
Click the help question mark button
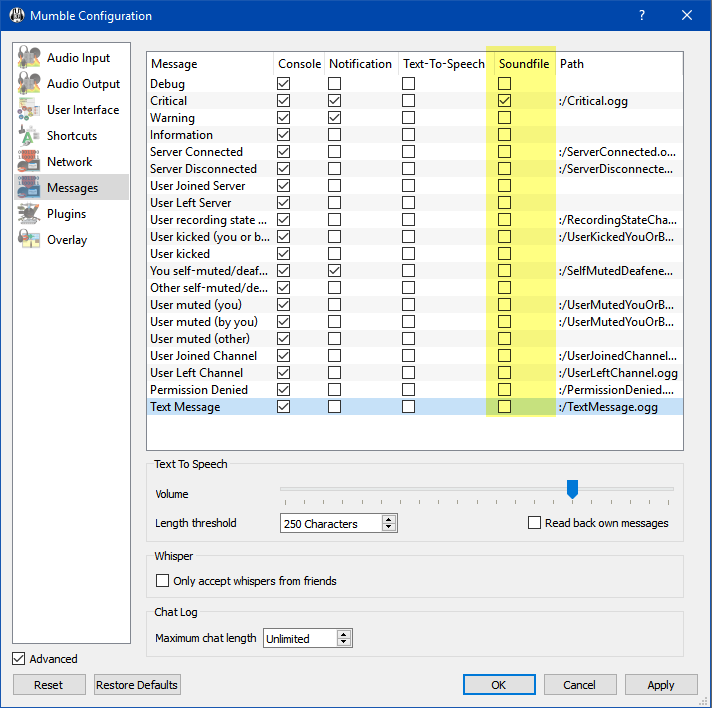(x=642, y=15)
